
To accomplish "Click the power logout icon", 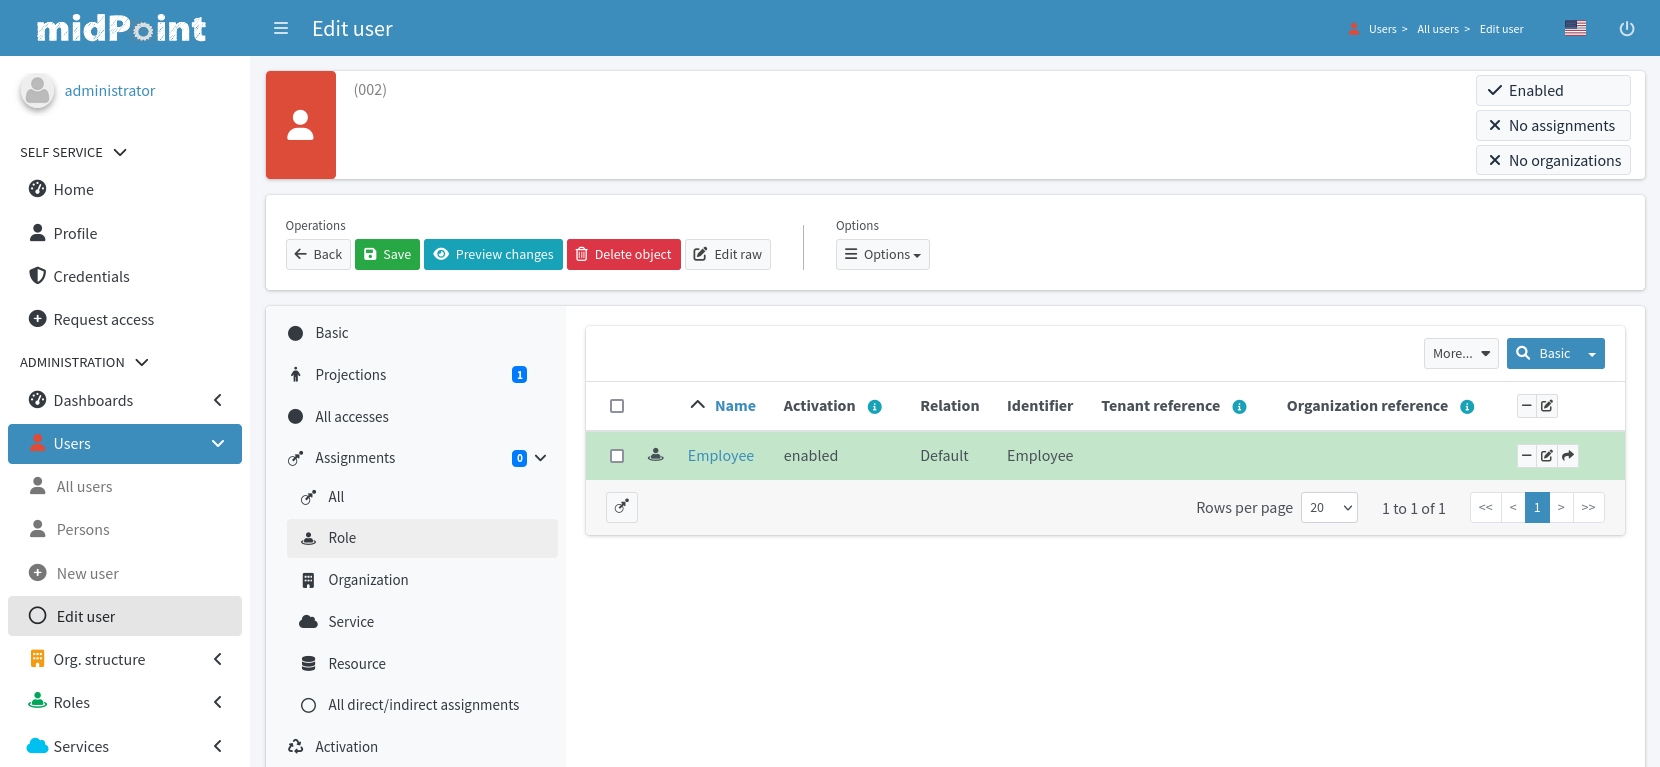I will point(1627,29).
